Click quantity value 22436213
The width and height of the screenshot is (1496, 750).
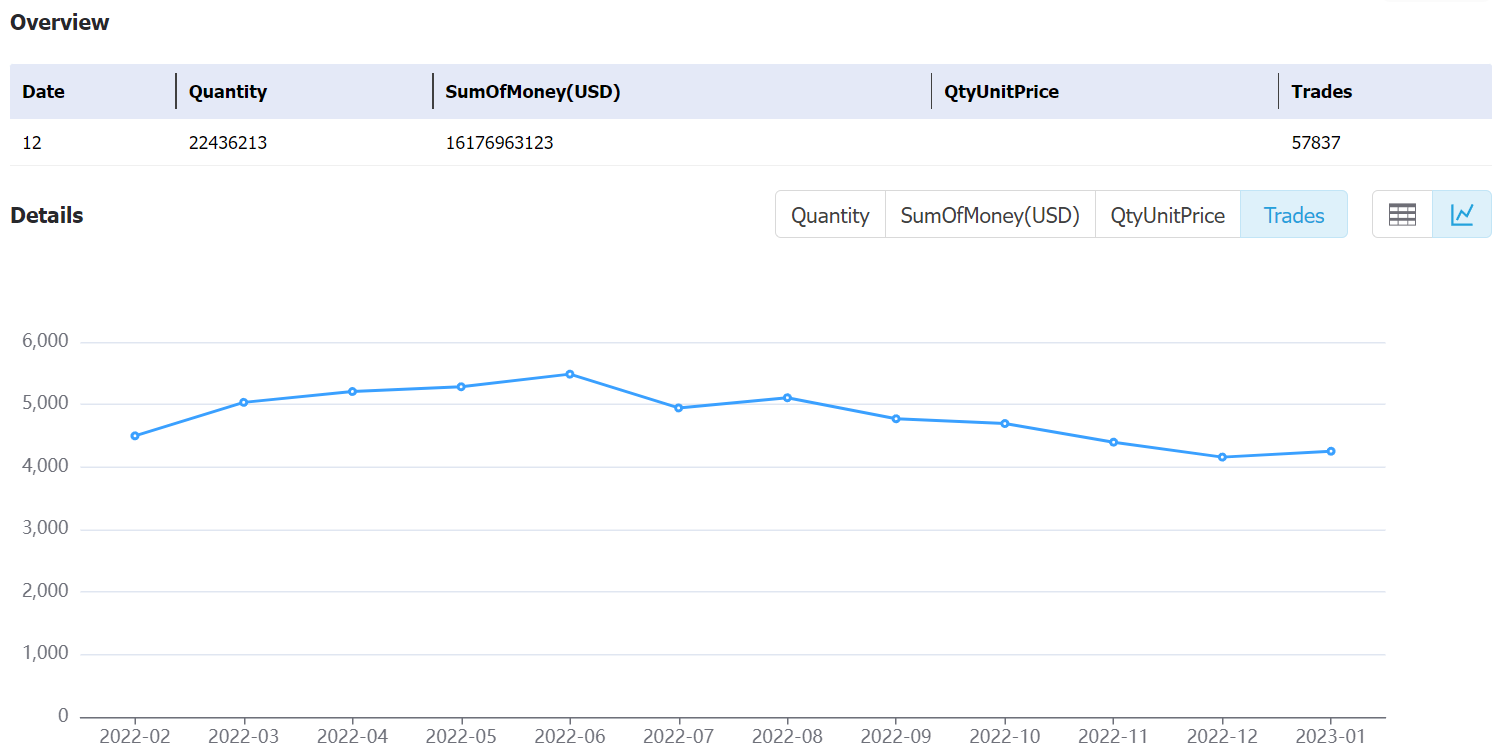(x=228, y=143)
